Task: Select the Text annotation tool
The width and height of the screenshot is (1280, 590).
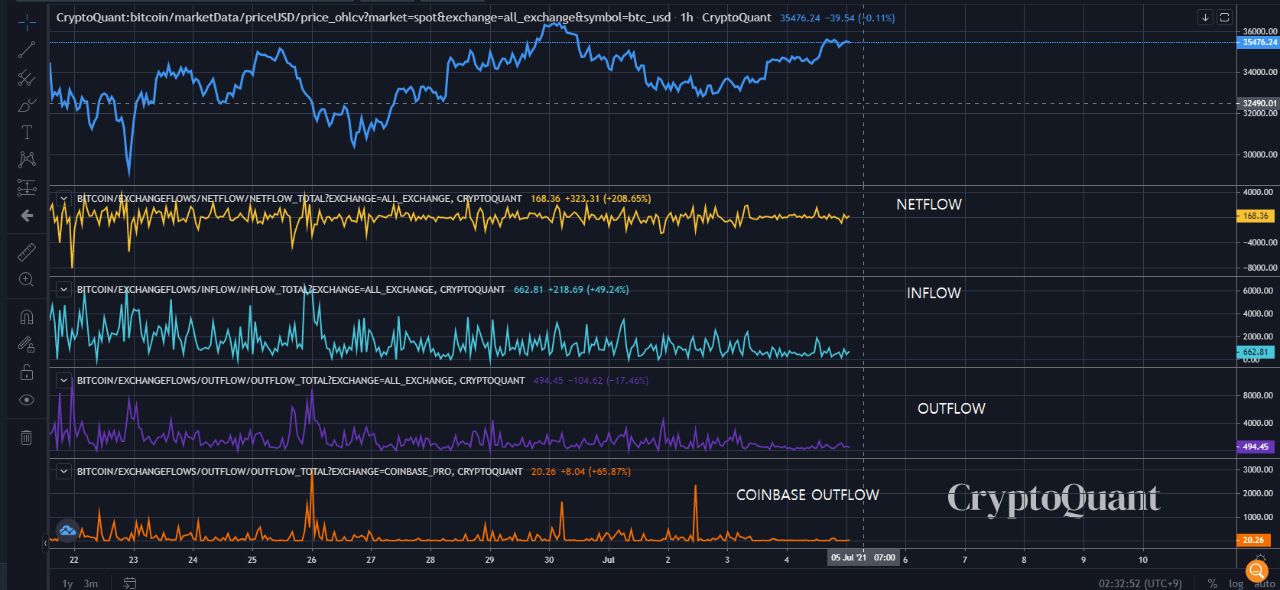Action: tap(26, 131)
